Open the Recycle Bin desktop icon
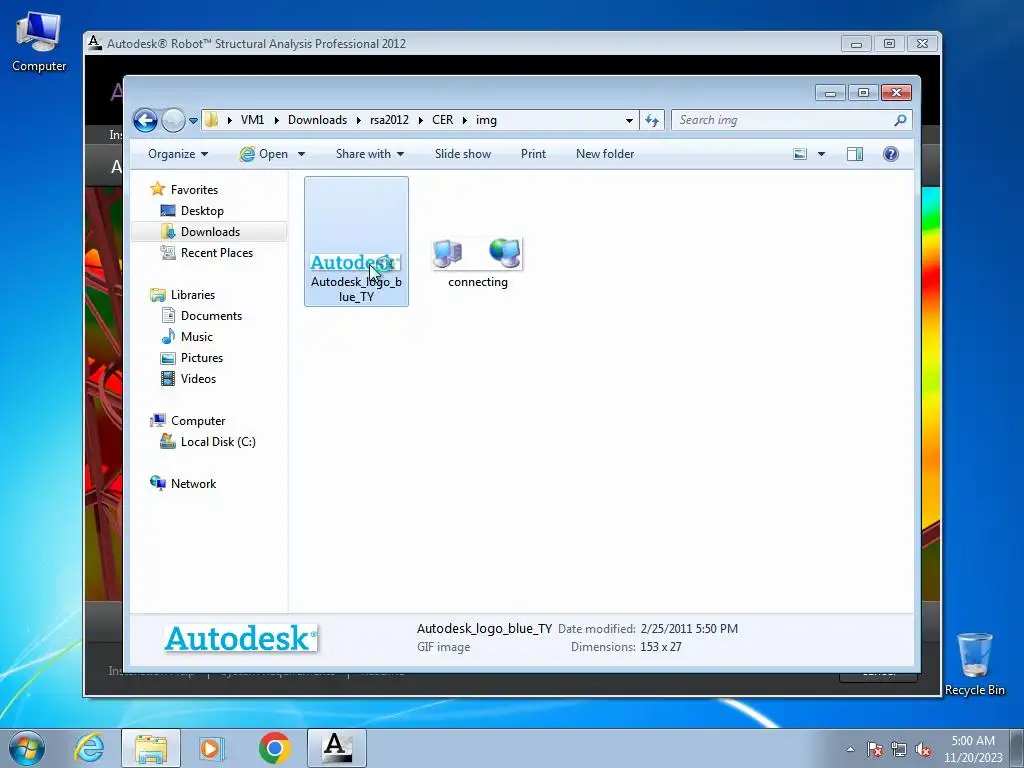 (974, 664)
